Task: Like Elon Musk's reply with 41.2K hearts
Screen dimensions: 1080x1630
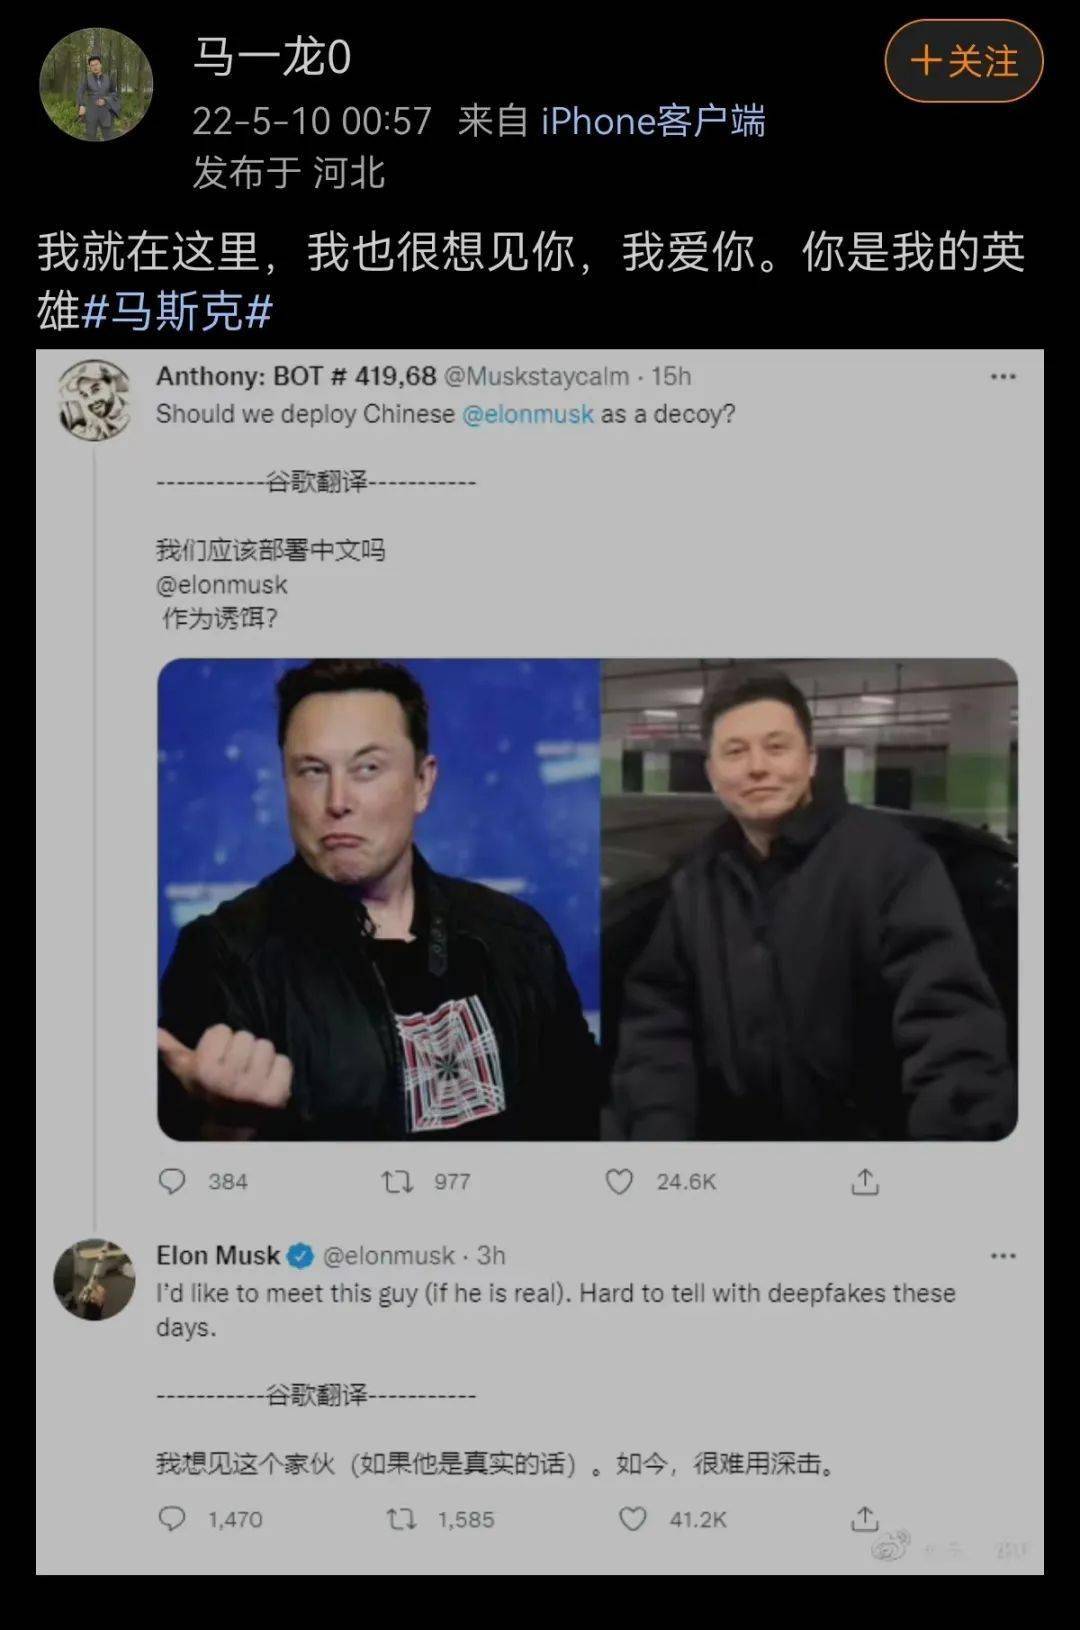Action: (x=632, y=1519)
